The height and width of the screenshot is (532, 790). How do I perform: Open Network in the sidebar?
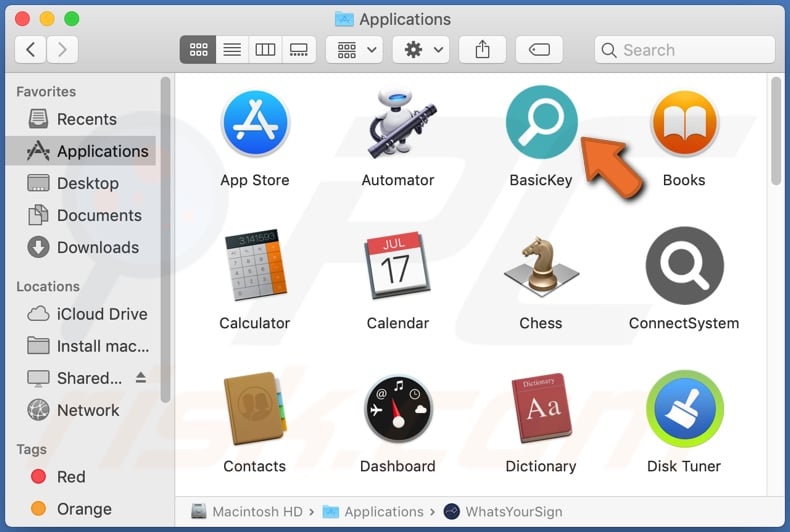[x=81, y=411]
